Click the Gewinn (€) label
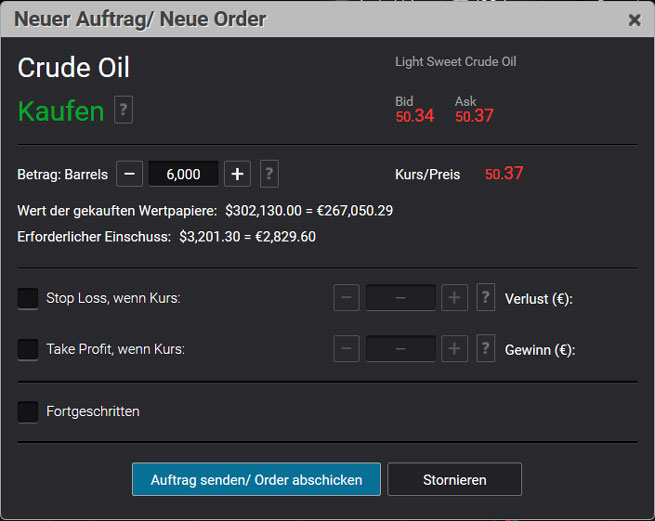The width and height of the screenshot is (655, 521). coord(540,350)
